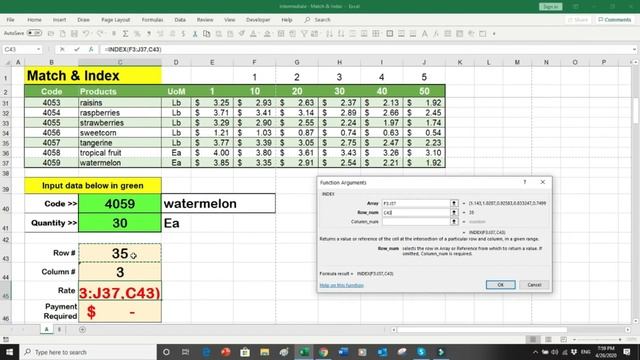Click the Copy icon in the toolbar

click(x=207, y=34)
